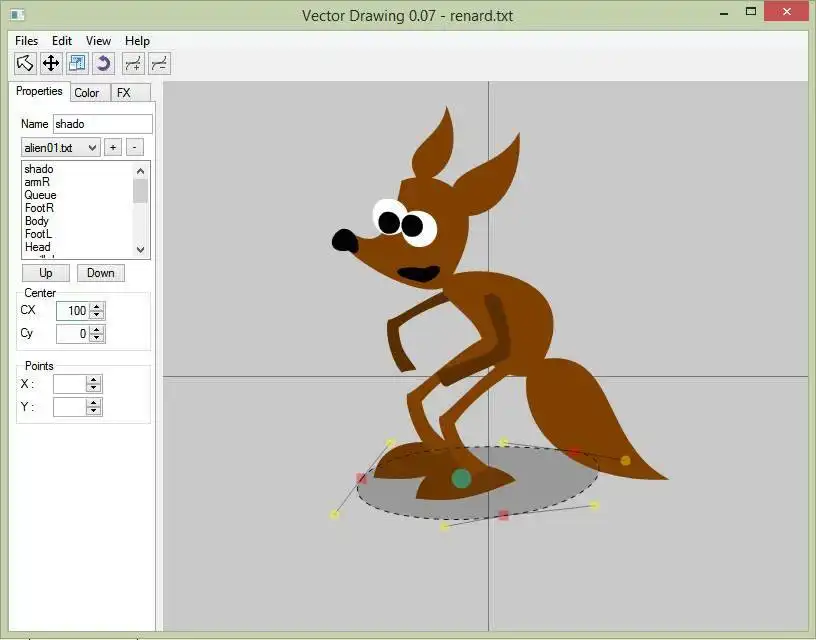Select FootL in the shape list

click(39, 234)
